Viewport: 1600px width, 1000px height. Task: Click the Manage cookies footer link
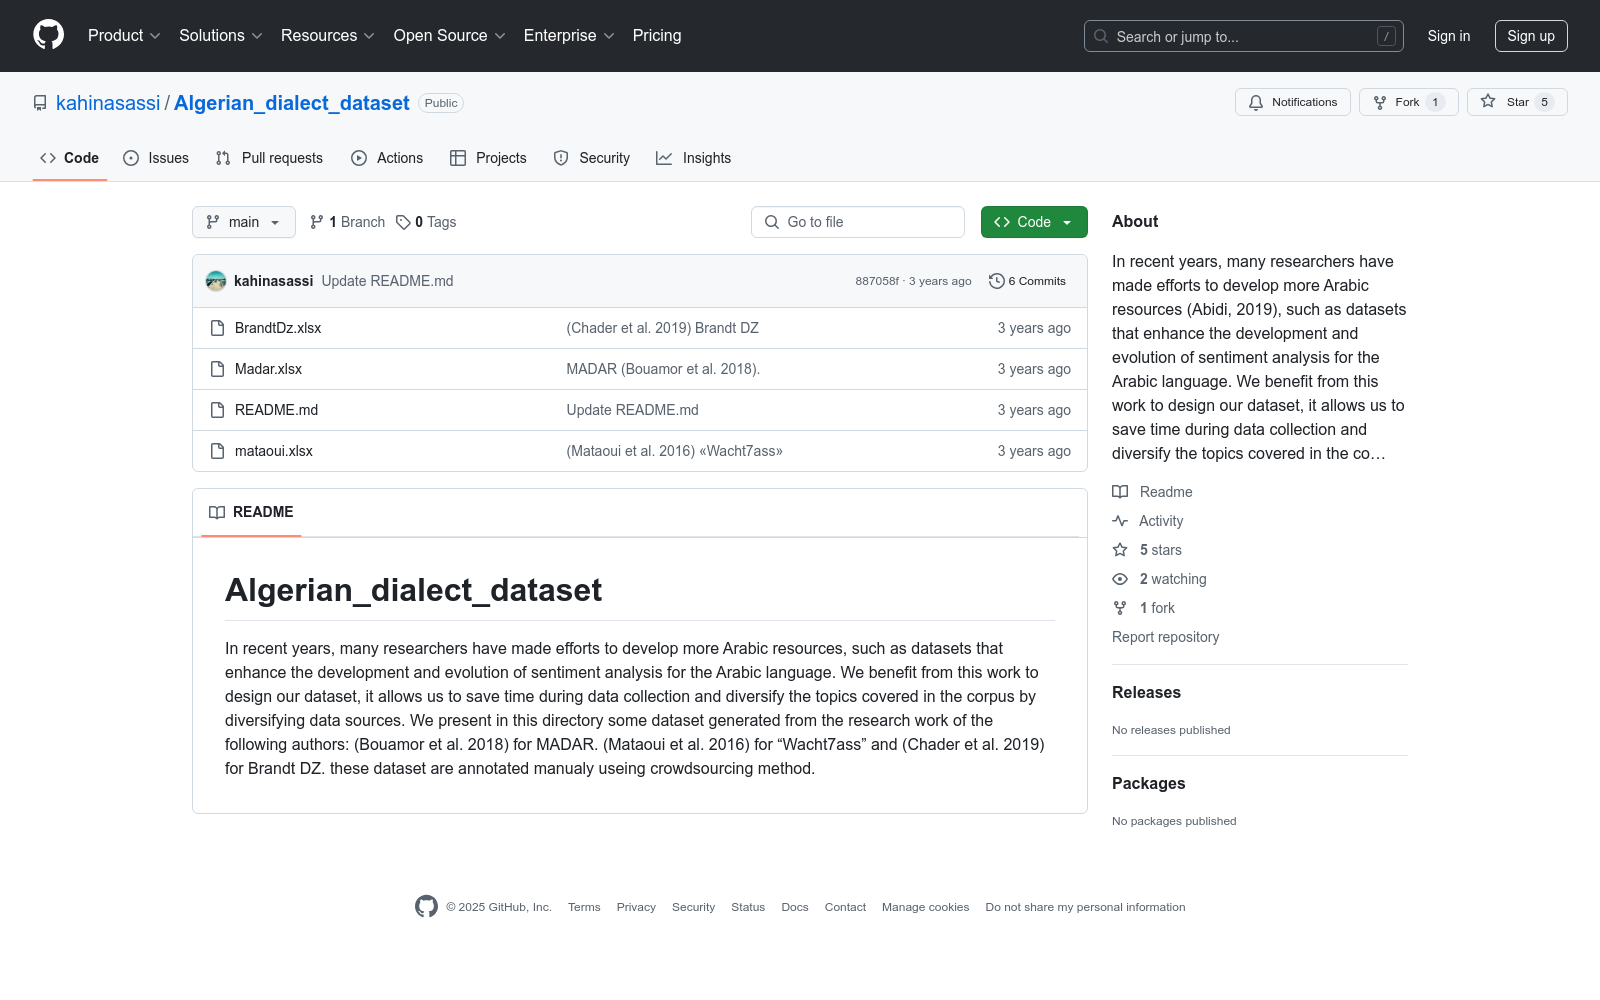(x=925, y=907)
